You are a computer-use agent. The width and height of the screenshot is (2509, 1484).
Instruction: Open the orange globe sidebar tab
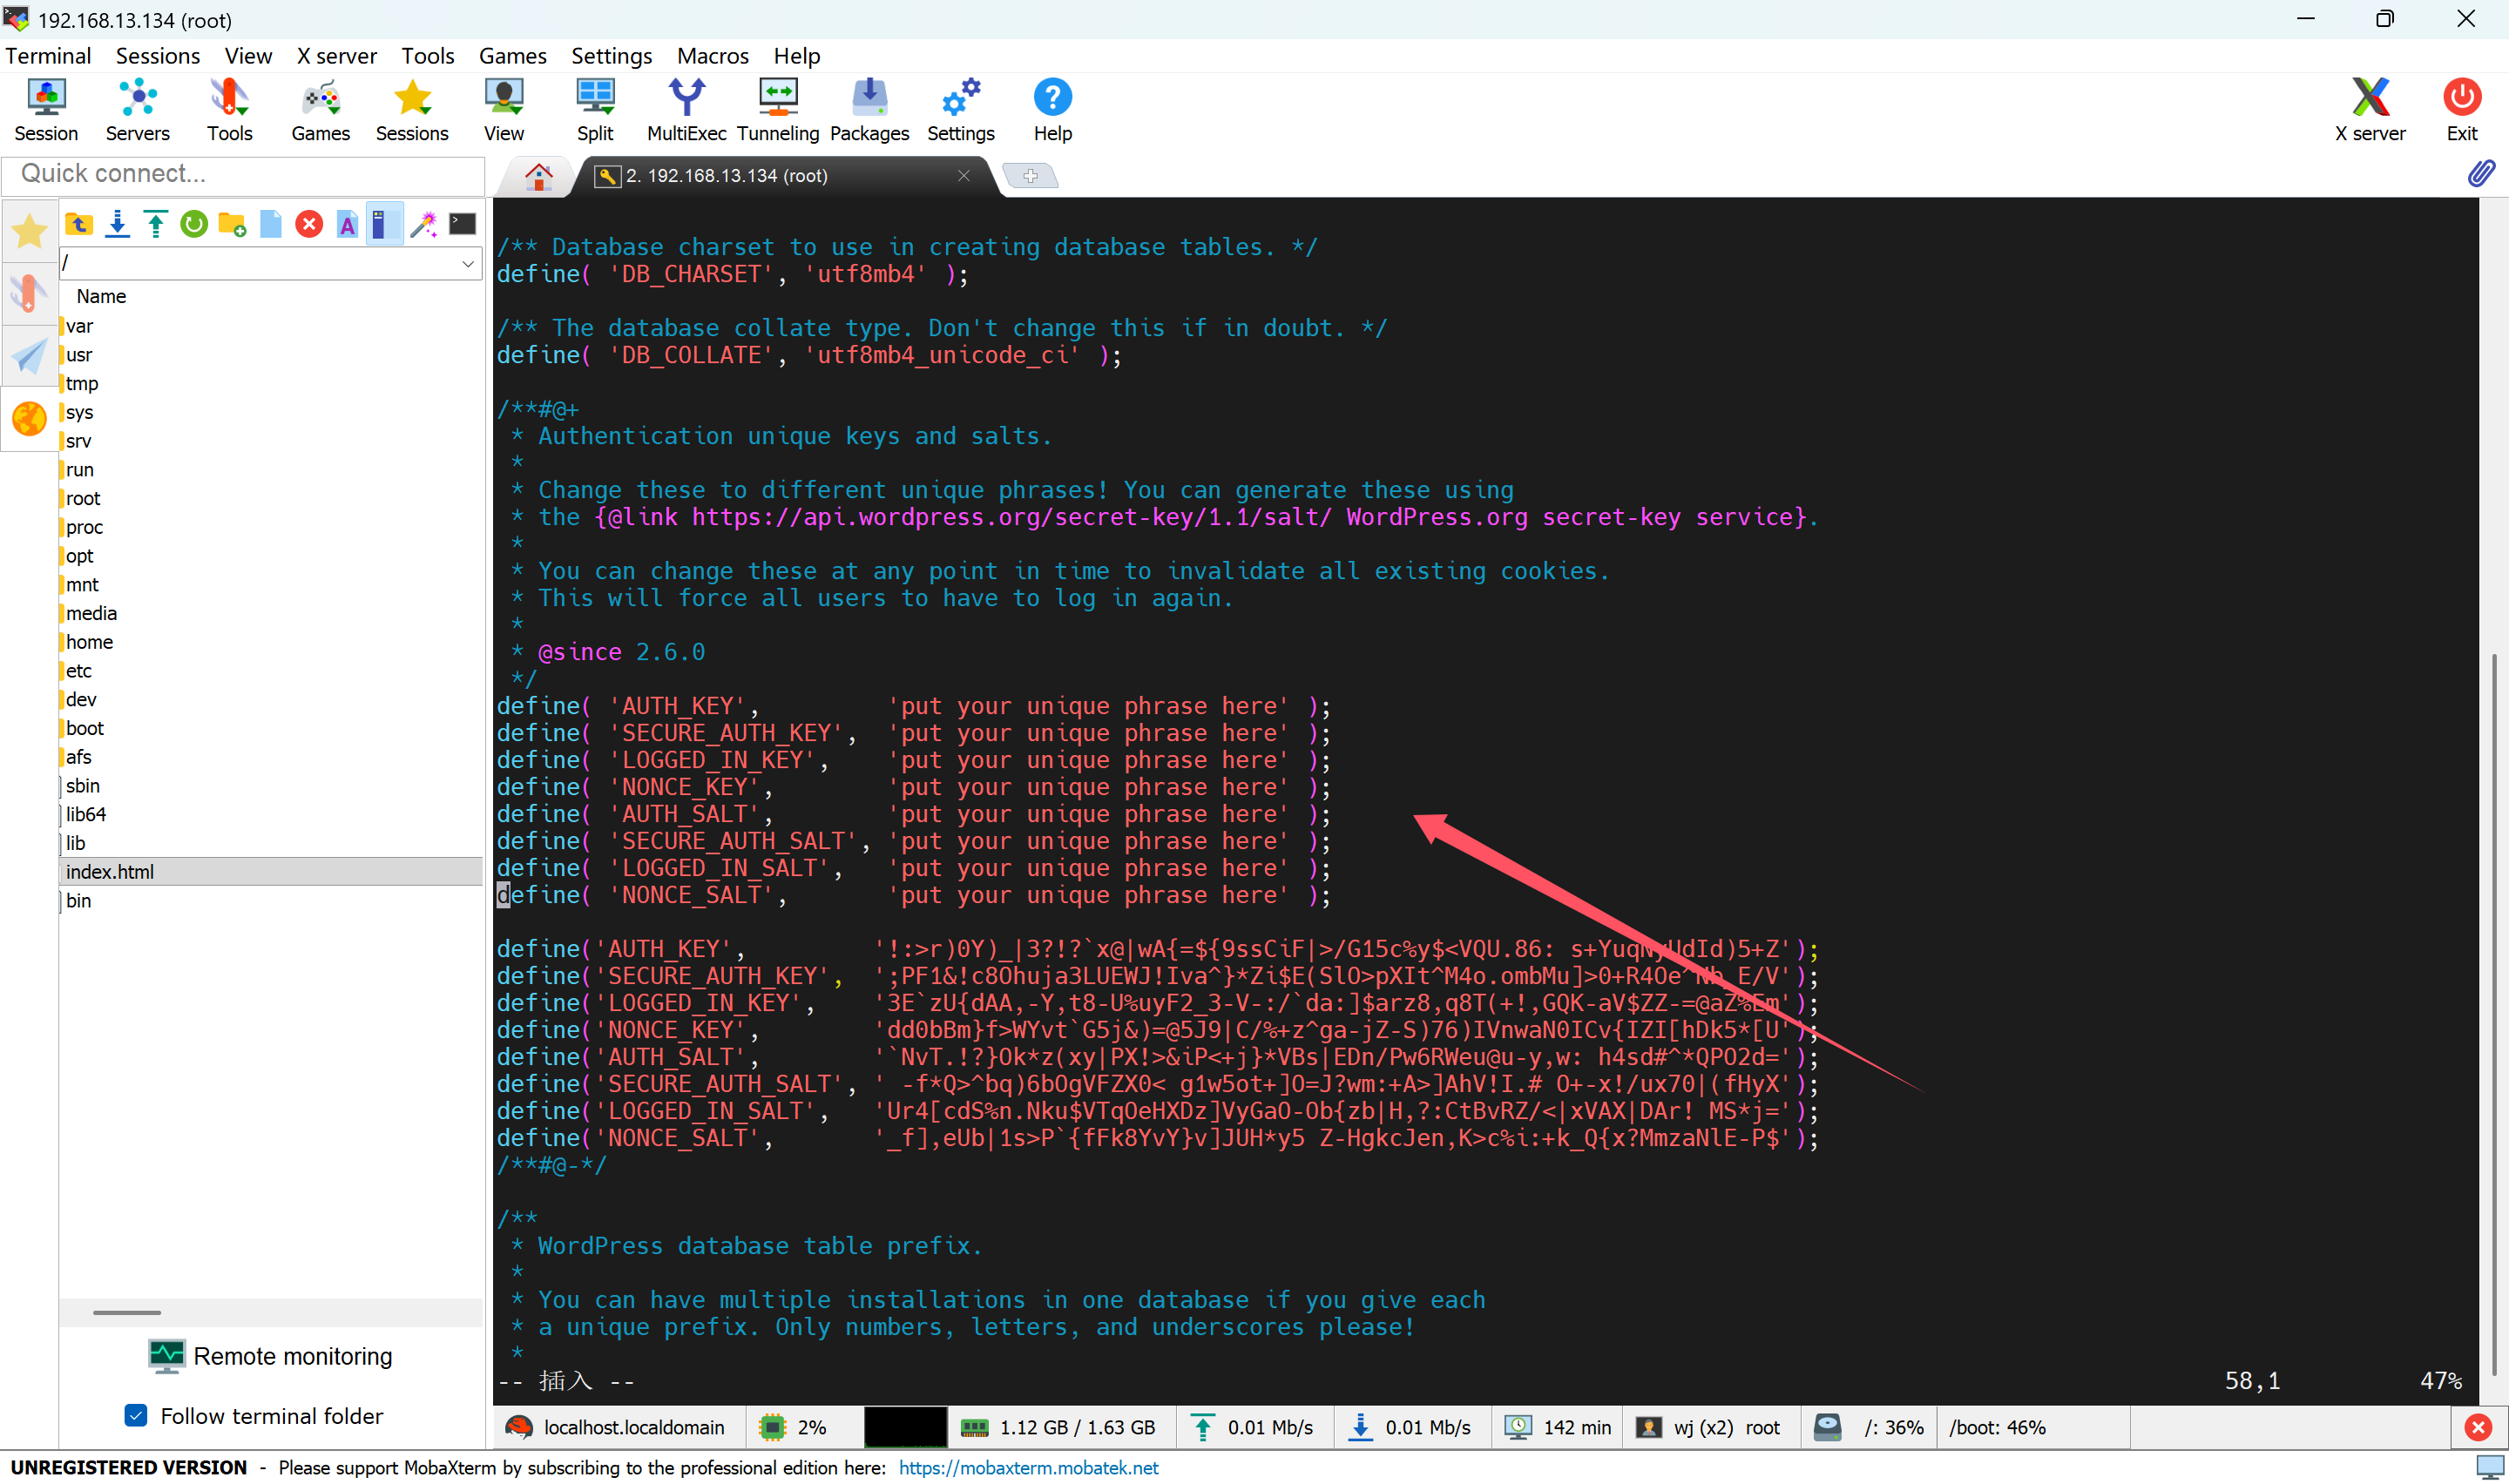(29, 419)
